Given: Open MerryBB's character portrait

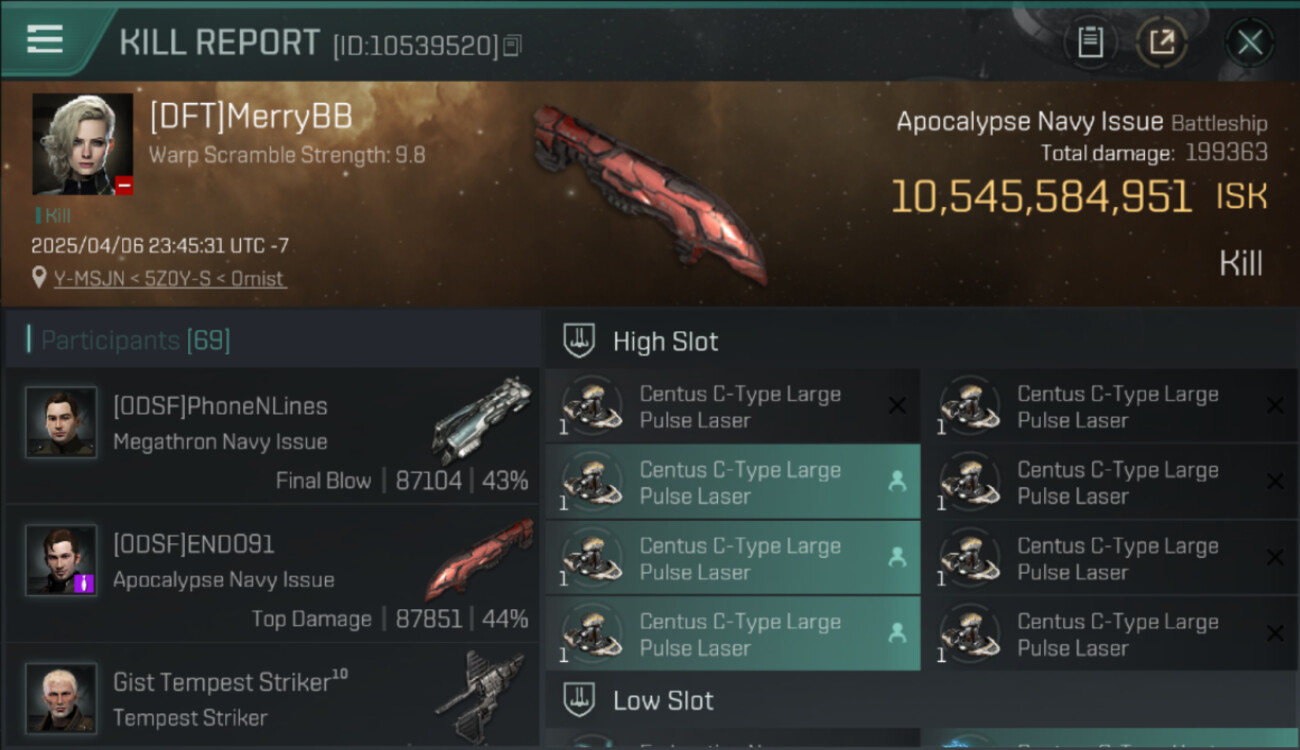Looking at the screenshot, I should coord(83,144).
